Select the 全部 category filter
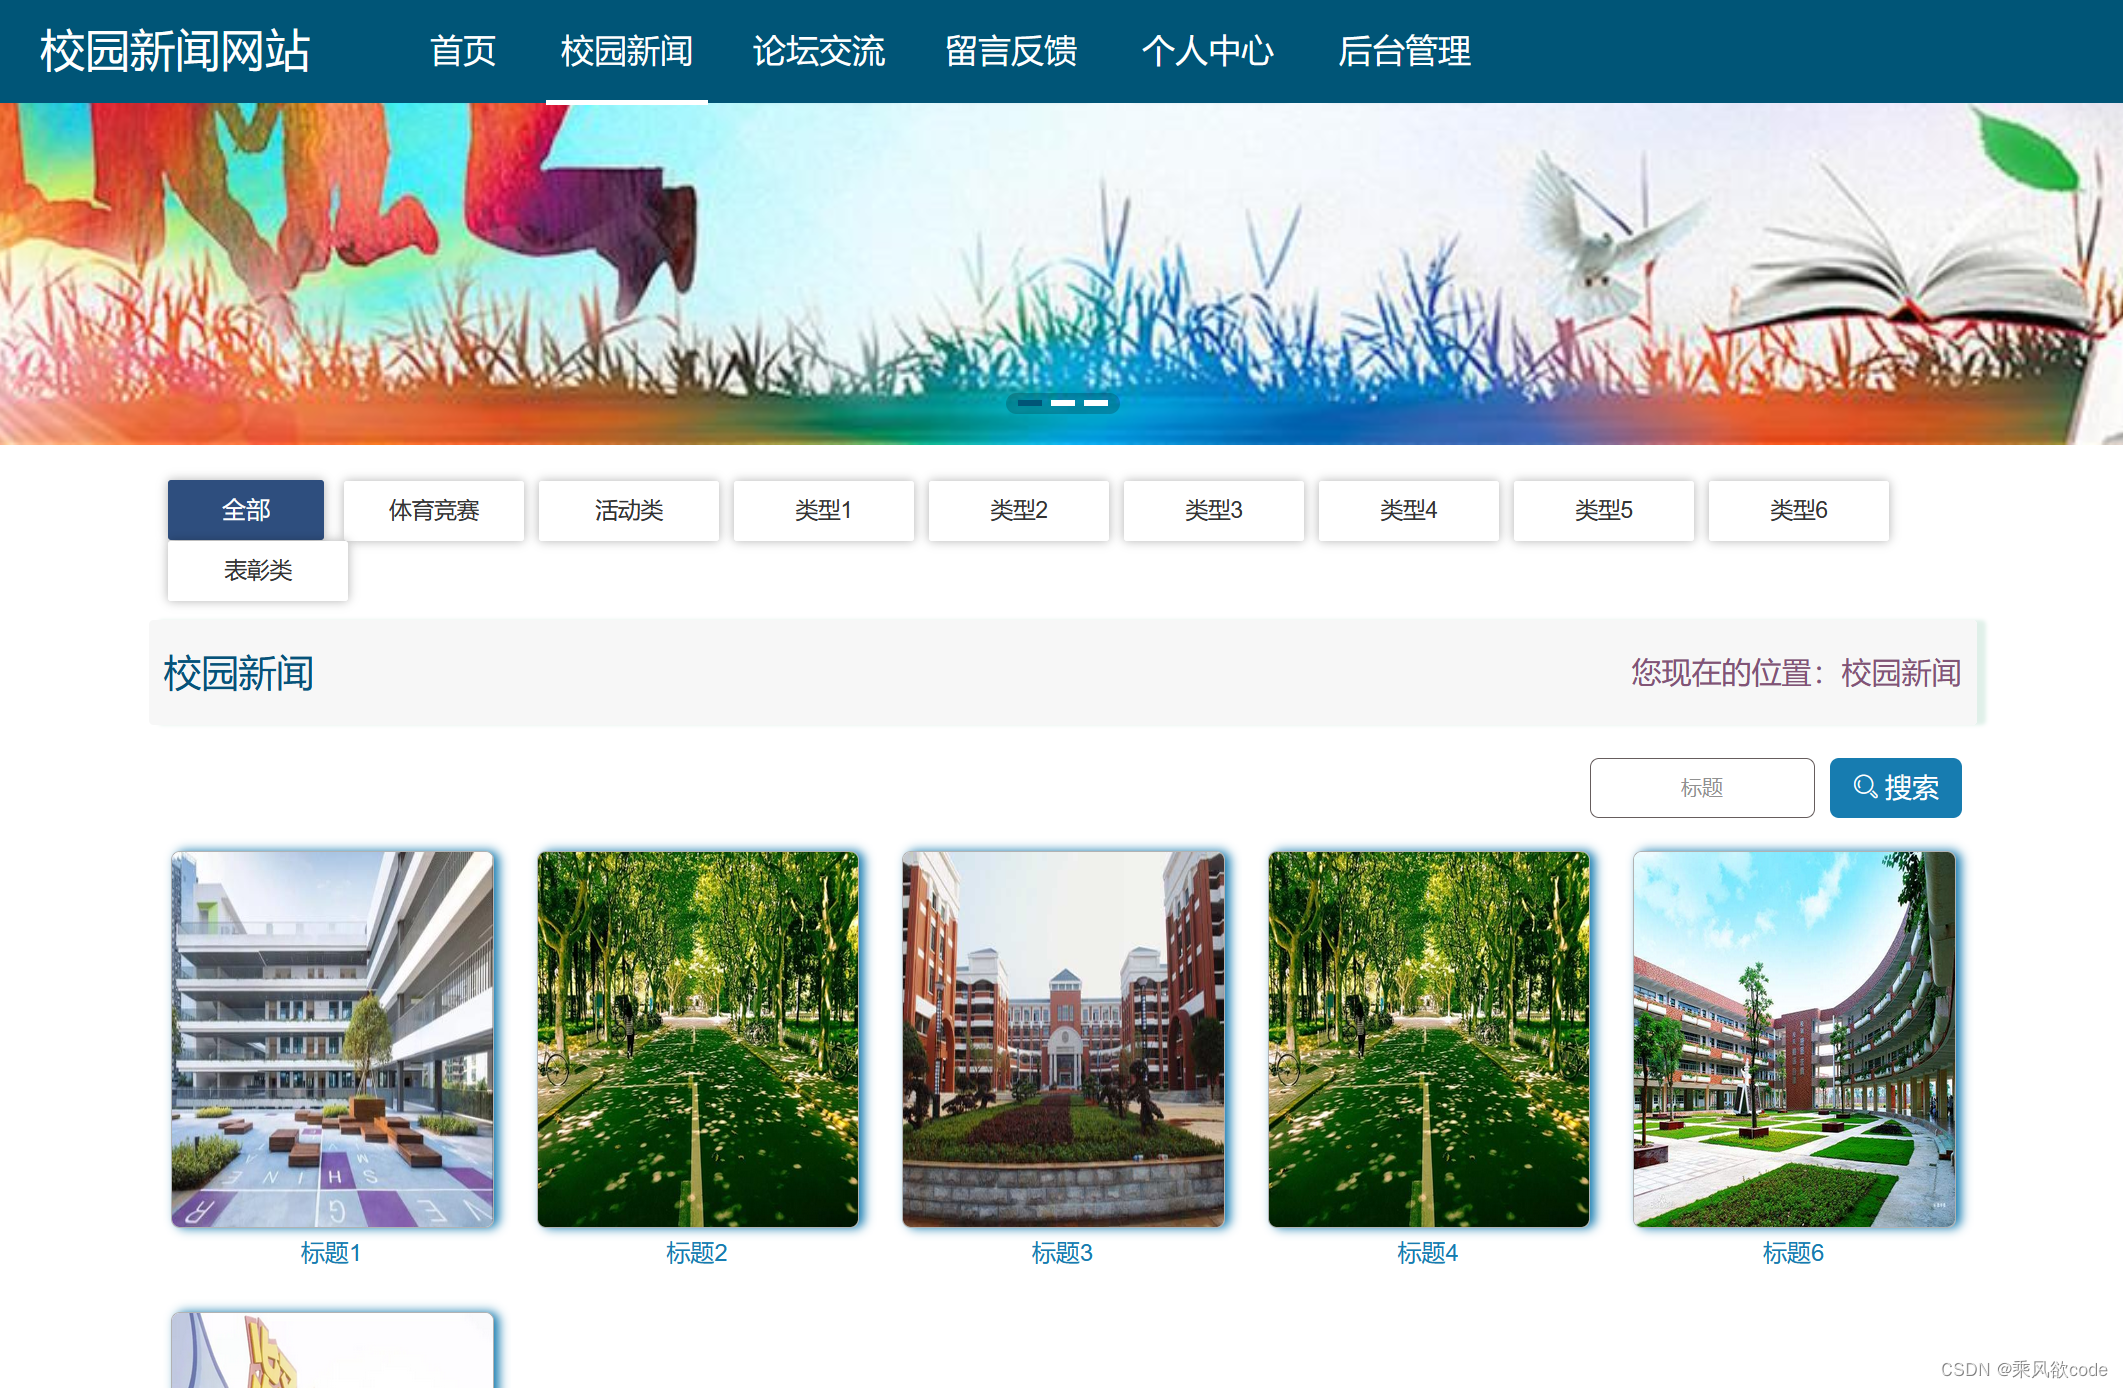Image resolution: width=2123 pixels, height=1388 pixels. click(246, 509)
